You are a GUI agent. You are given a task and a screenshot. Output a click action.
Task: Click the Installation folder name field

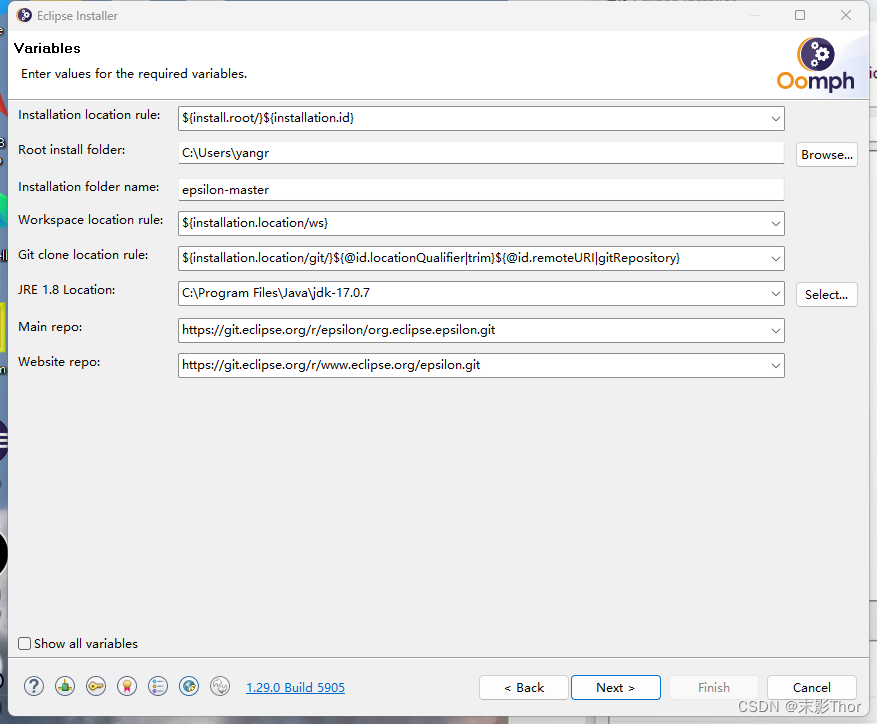click(x=481, y=190)
